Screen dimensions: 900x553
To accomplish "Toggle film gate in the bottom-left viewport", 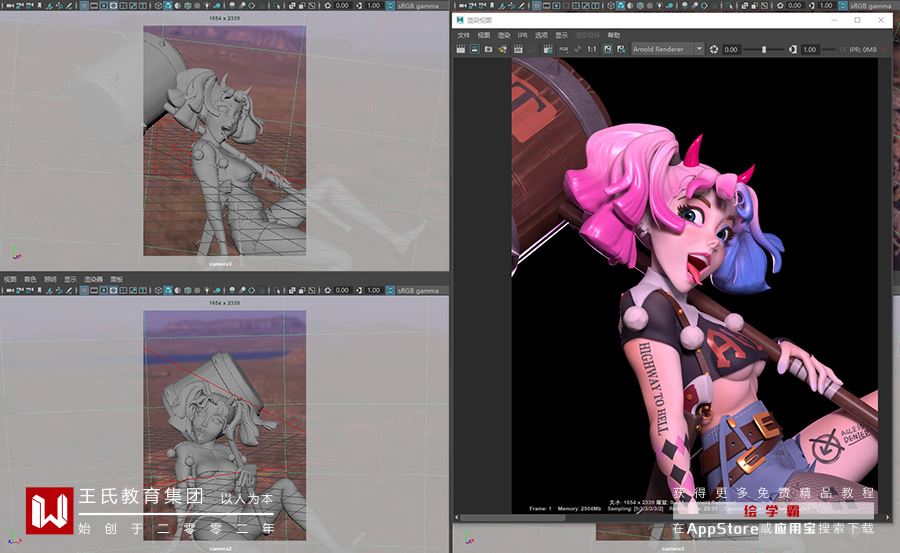I will coord(94,291).
